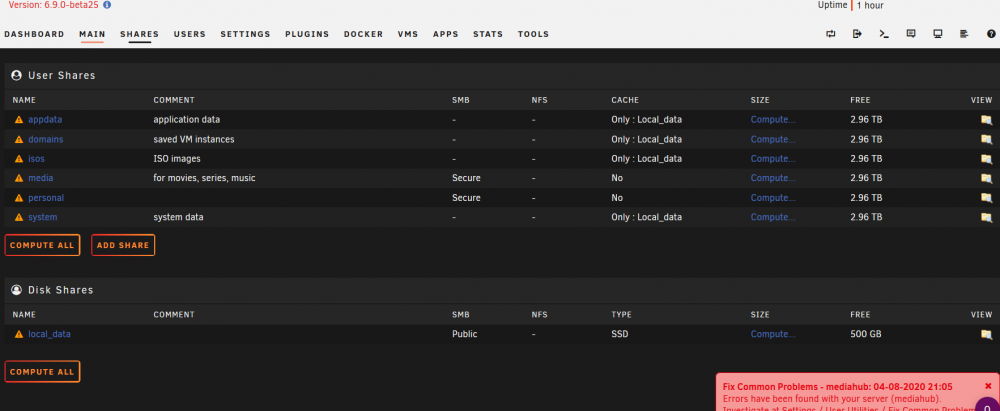Click the logout icon in header

[857, 34]
